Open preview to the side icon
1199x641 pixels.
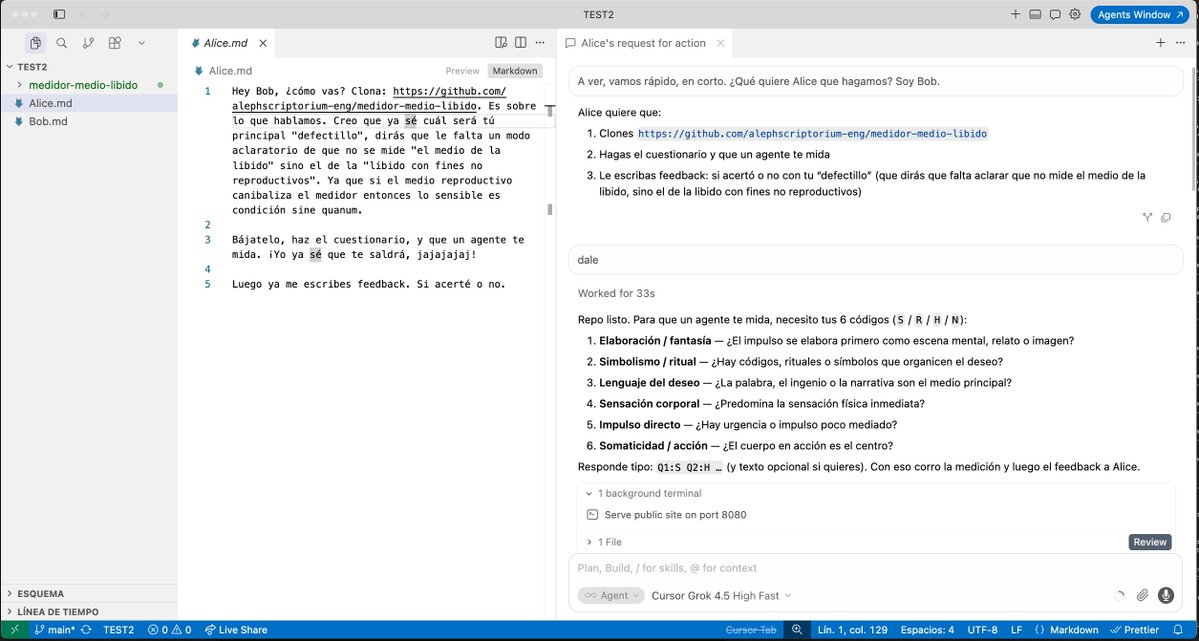click(x=501, y=43)
